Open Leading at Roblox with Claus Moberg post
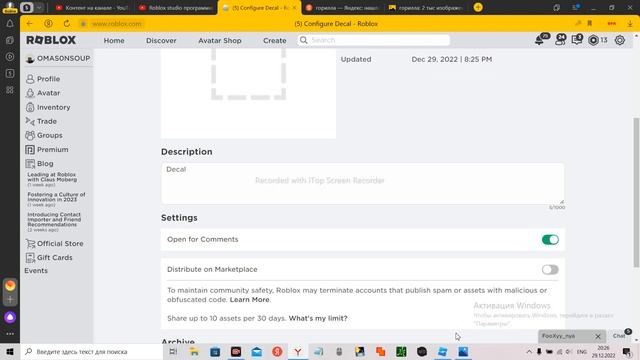The height and width of the screenshot is (360, 640). point(52,178)
